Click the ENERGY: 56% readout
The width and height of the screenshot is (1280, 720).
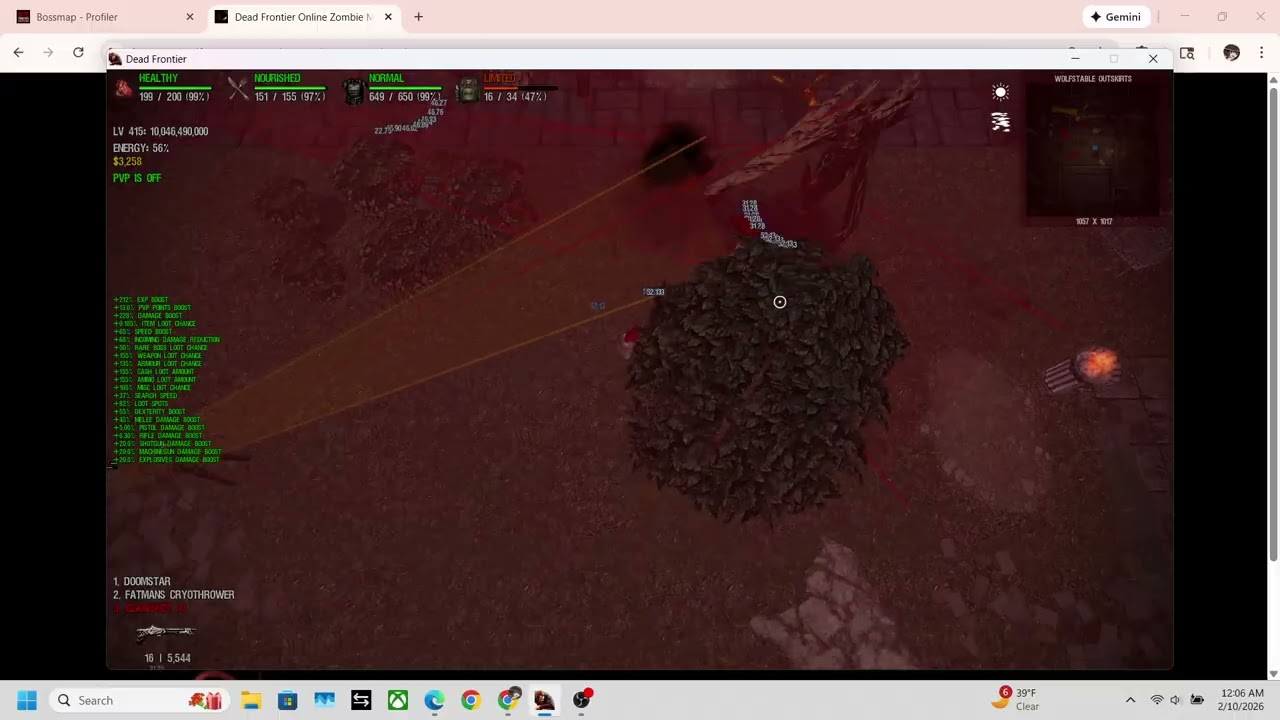click(141, 148)
